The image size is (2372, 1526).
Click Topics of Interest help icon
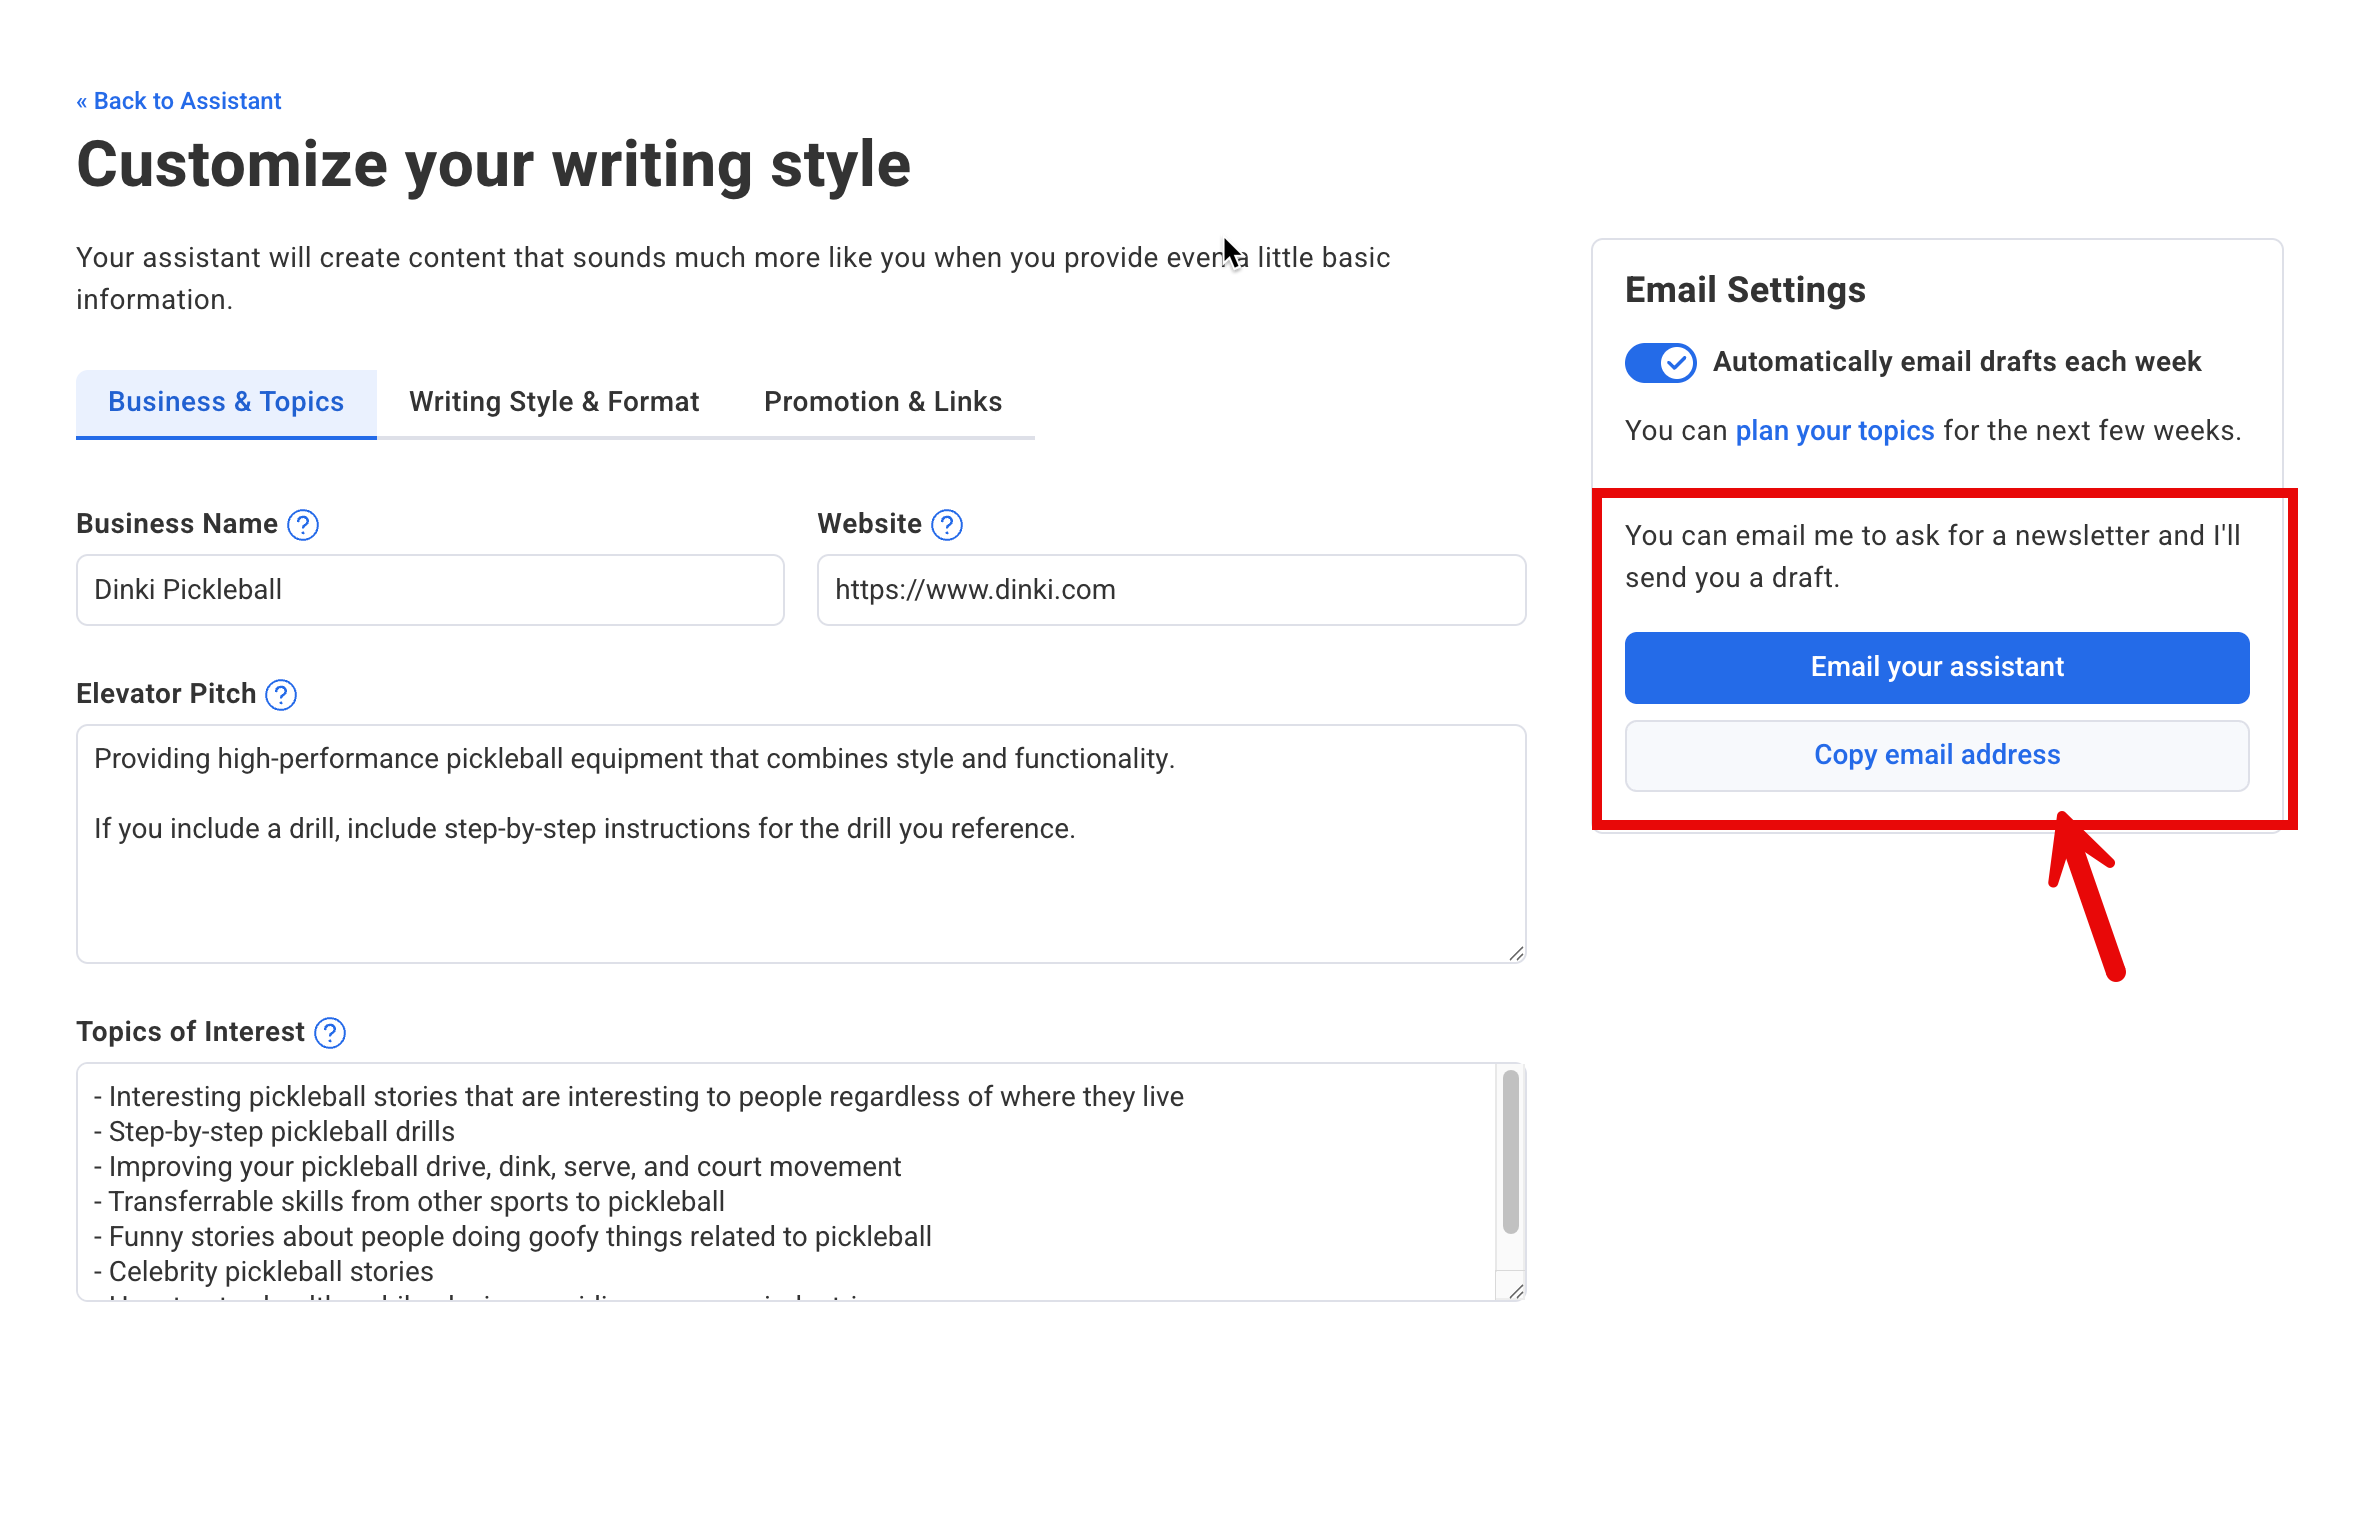click(329, 1033)
